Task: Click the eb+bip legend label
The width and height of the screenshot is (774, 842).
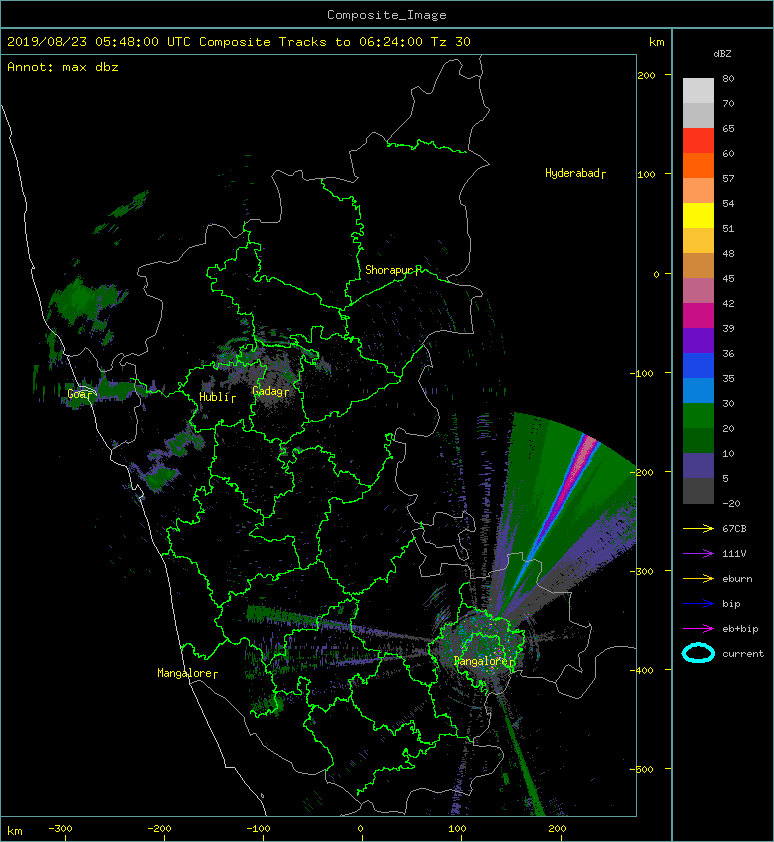Action: pos(740,629)
